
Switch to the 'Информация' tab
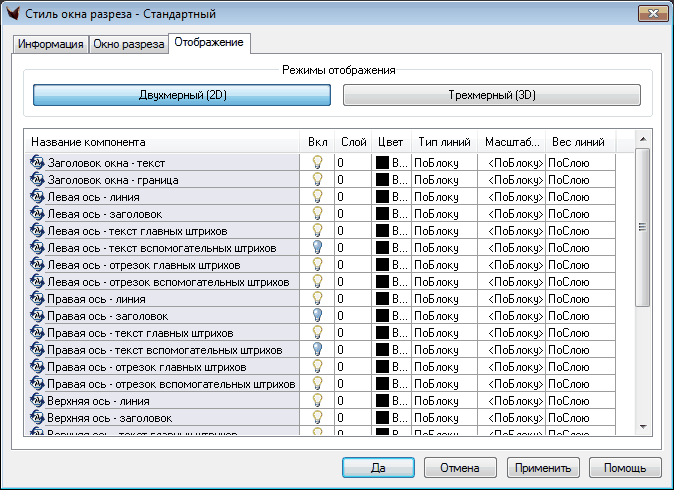[x=50, y=44]
